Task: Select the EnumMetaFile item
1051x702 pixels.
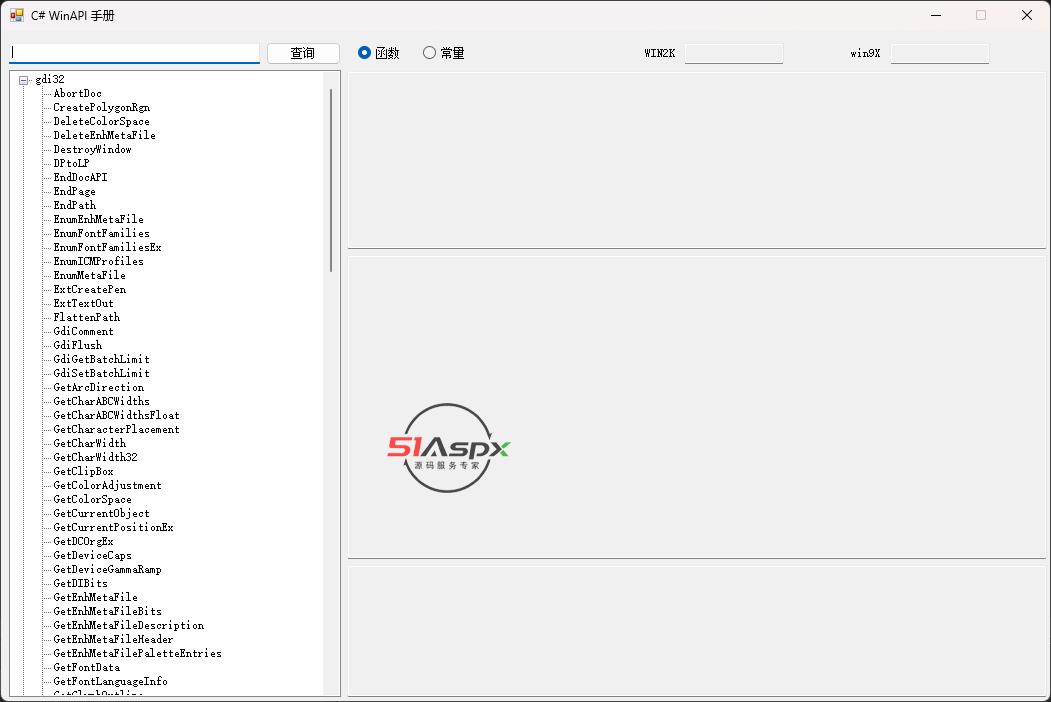Action: (x=89, y=276)
